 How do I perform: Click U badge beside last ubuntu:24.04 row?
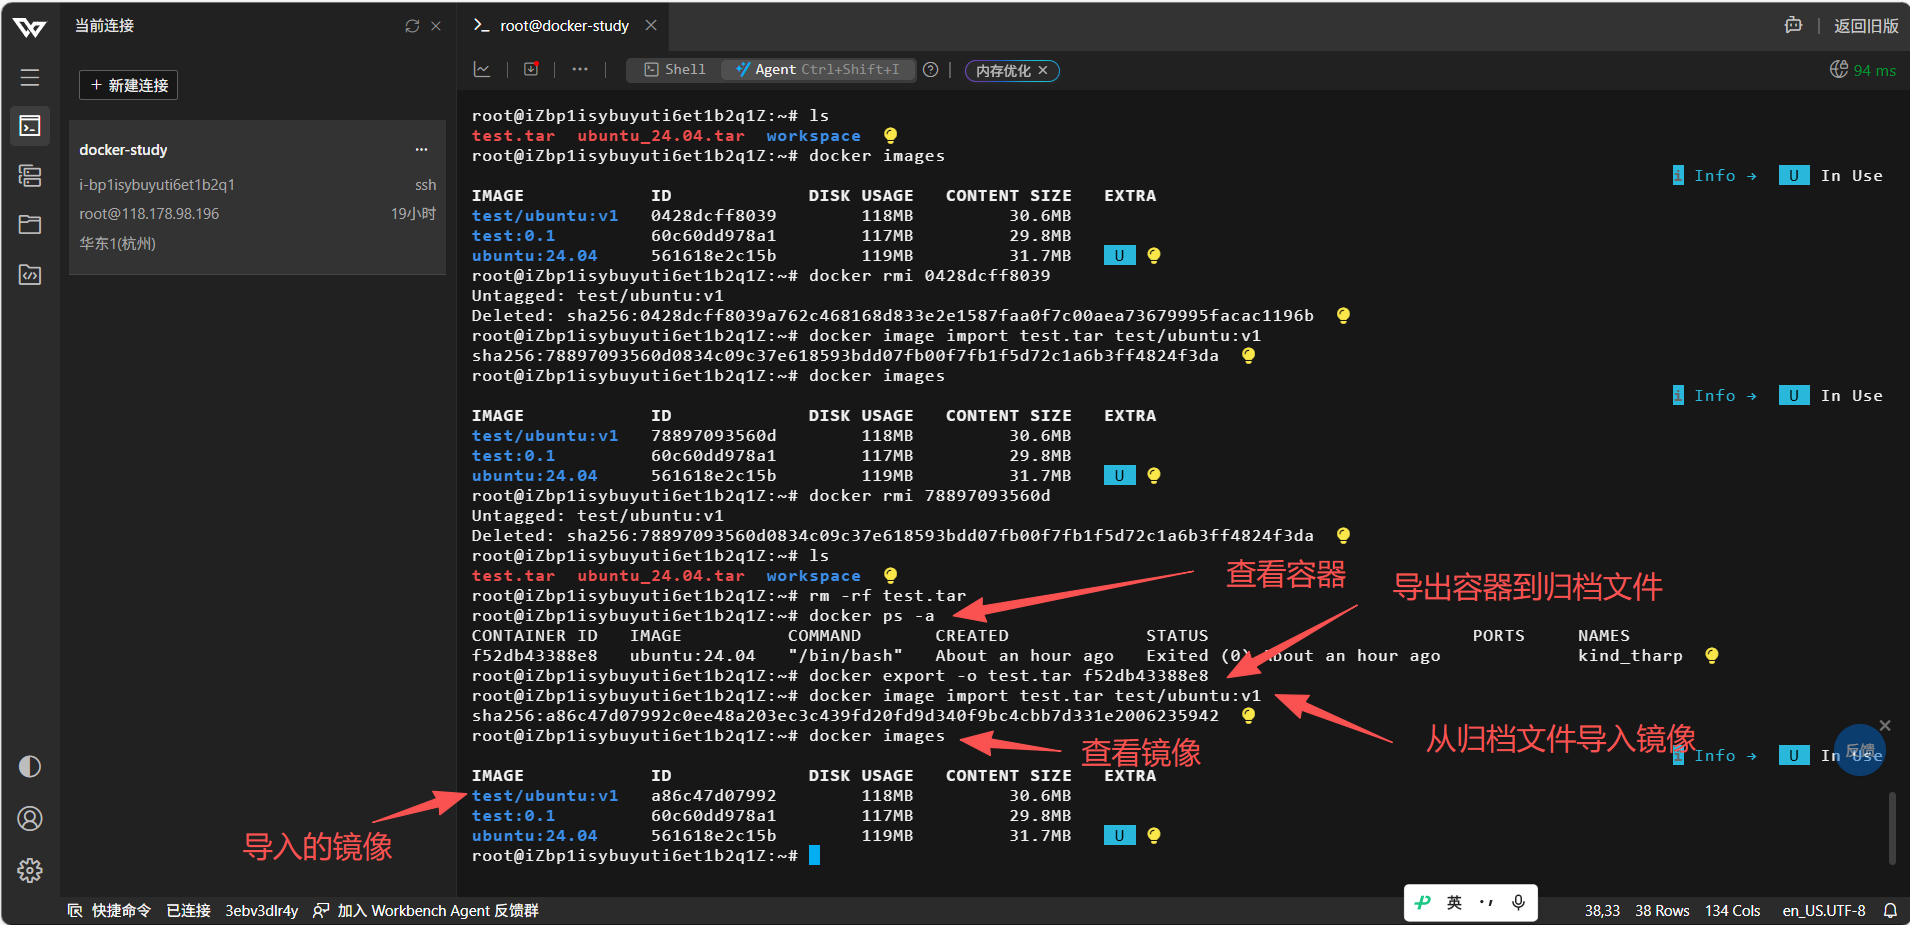pyautogui.click(x=1119, y=835)
